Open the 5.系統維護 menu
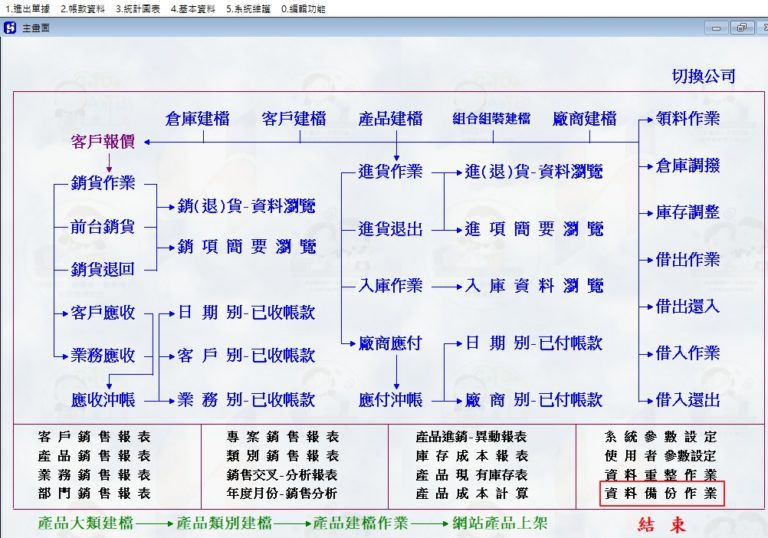Viewport: 768px width, 538px height. 248,9
